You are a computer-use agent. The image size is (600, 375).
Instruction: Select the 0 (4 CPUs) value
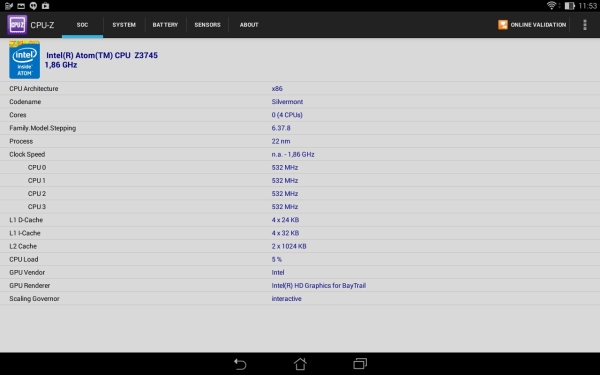pos(287,115)
